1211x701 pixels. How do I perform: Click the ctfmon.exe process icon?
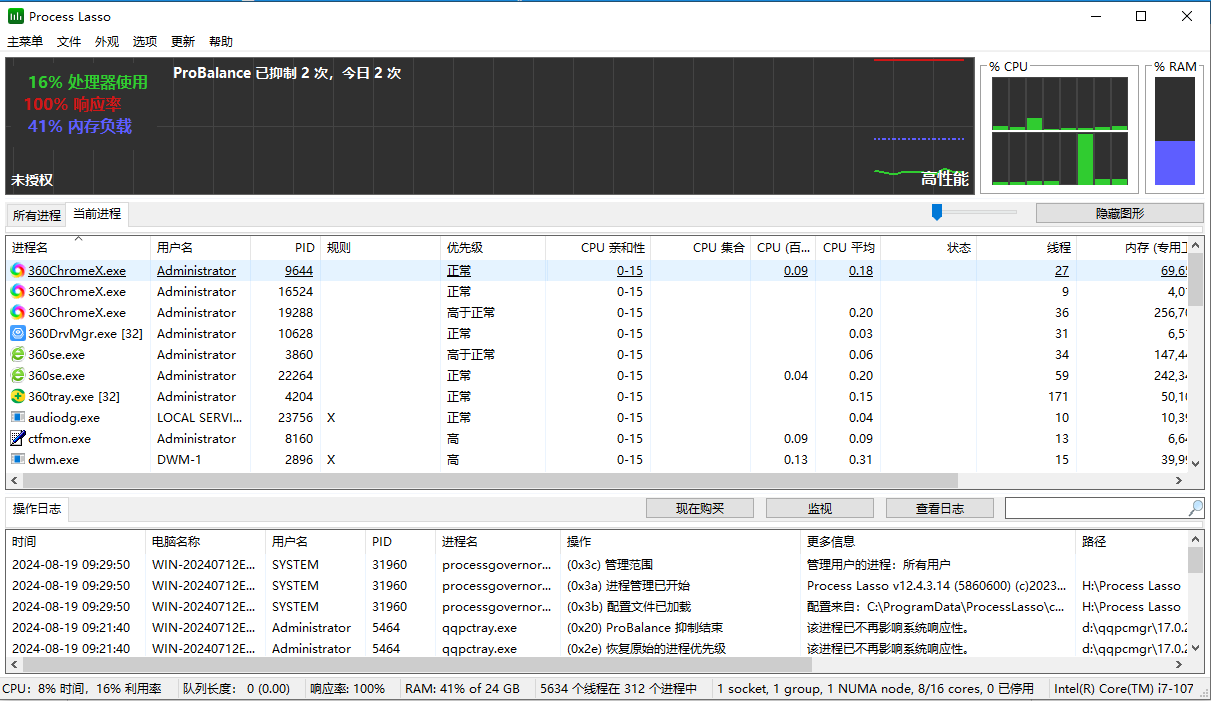click(16, 438)
